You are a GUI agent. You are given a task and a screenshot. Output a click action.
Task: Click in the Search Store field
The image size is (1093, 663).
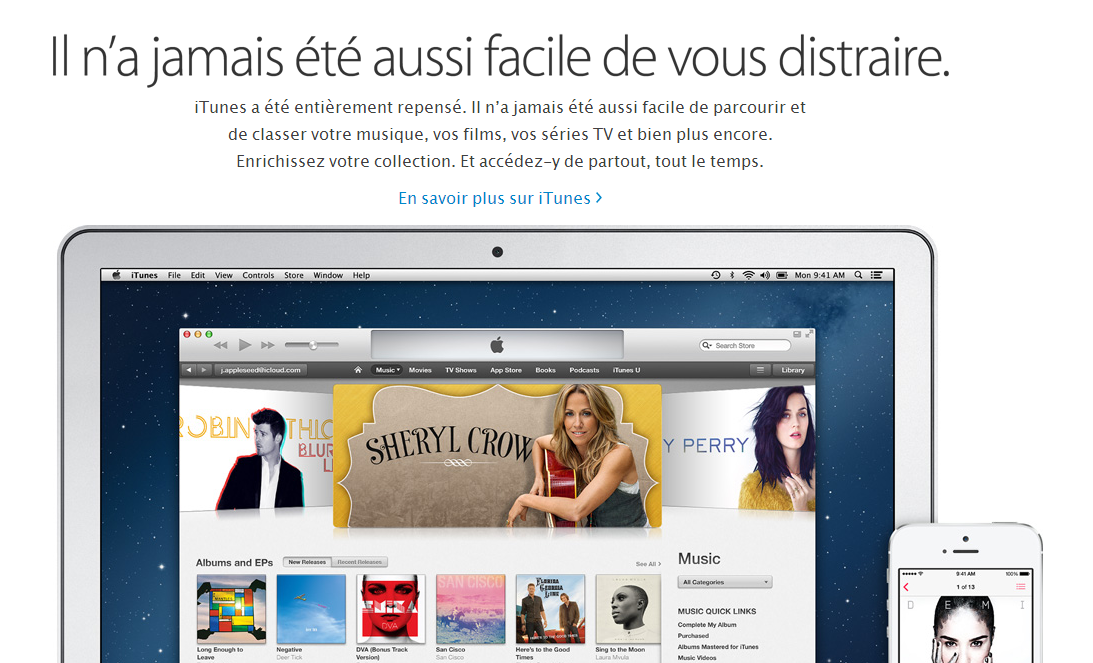[745, 345]
